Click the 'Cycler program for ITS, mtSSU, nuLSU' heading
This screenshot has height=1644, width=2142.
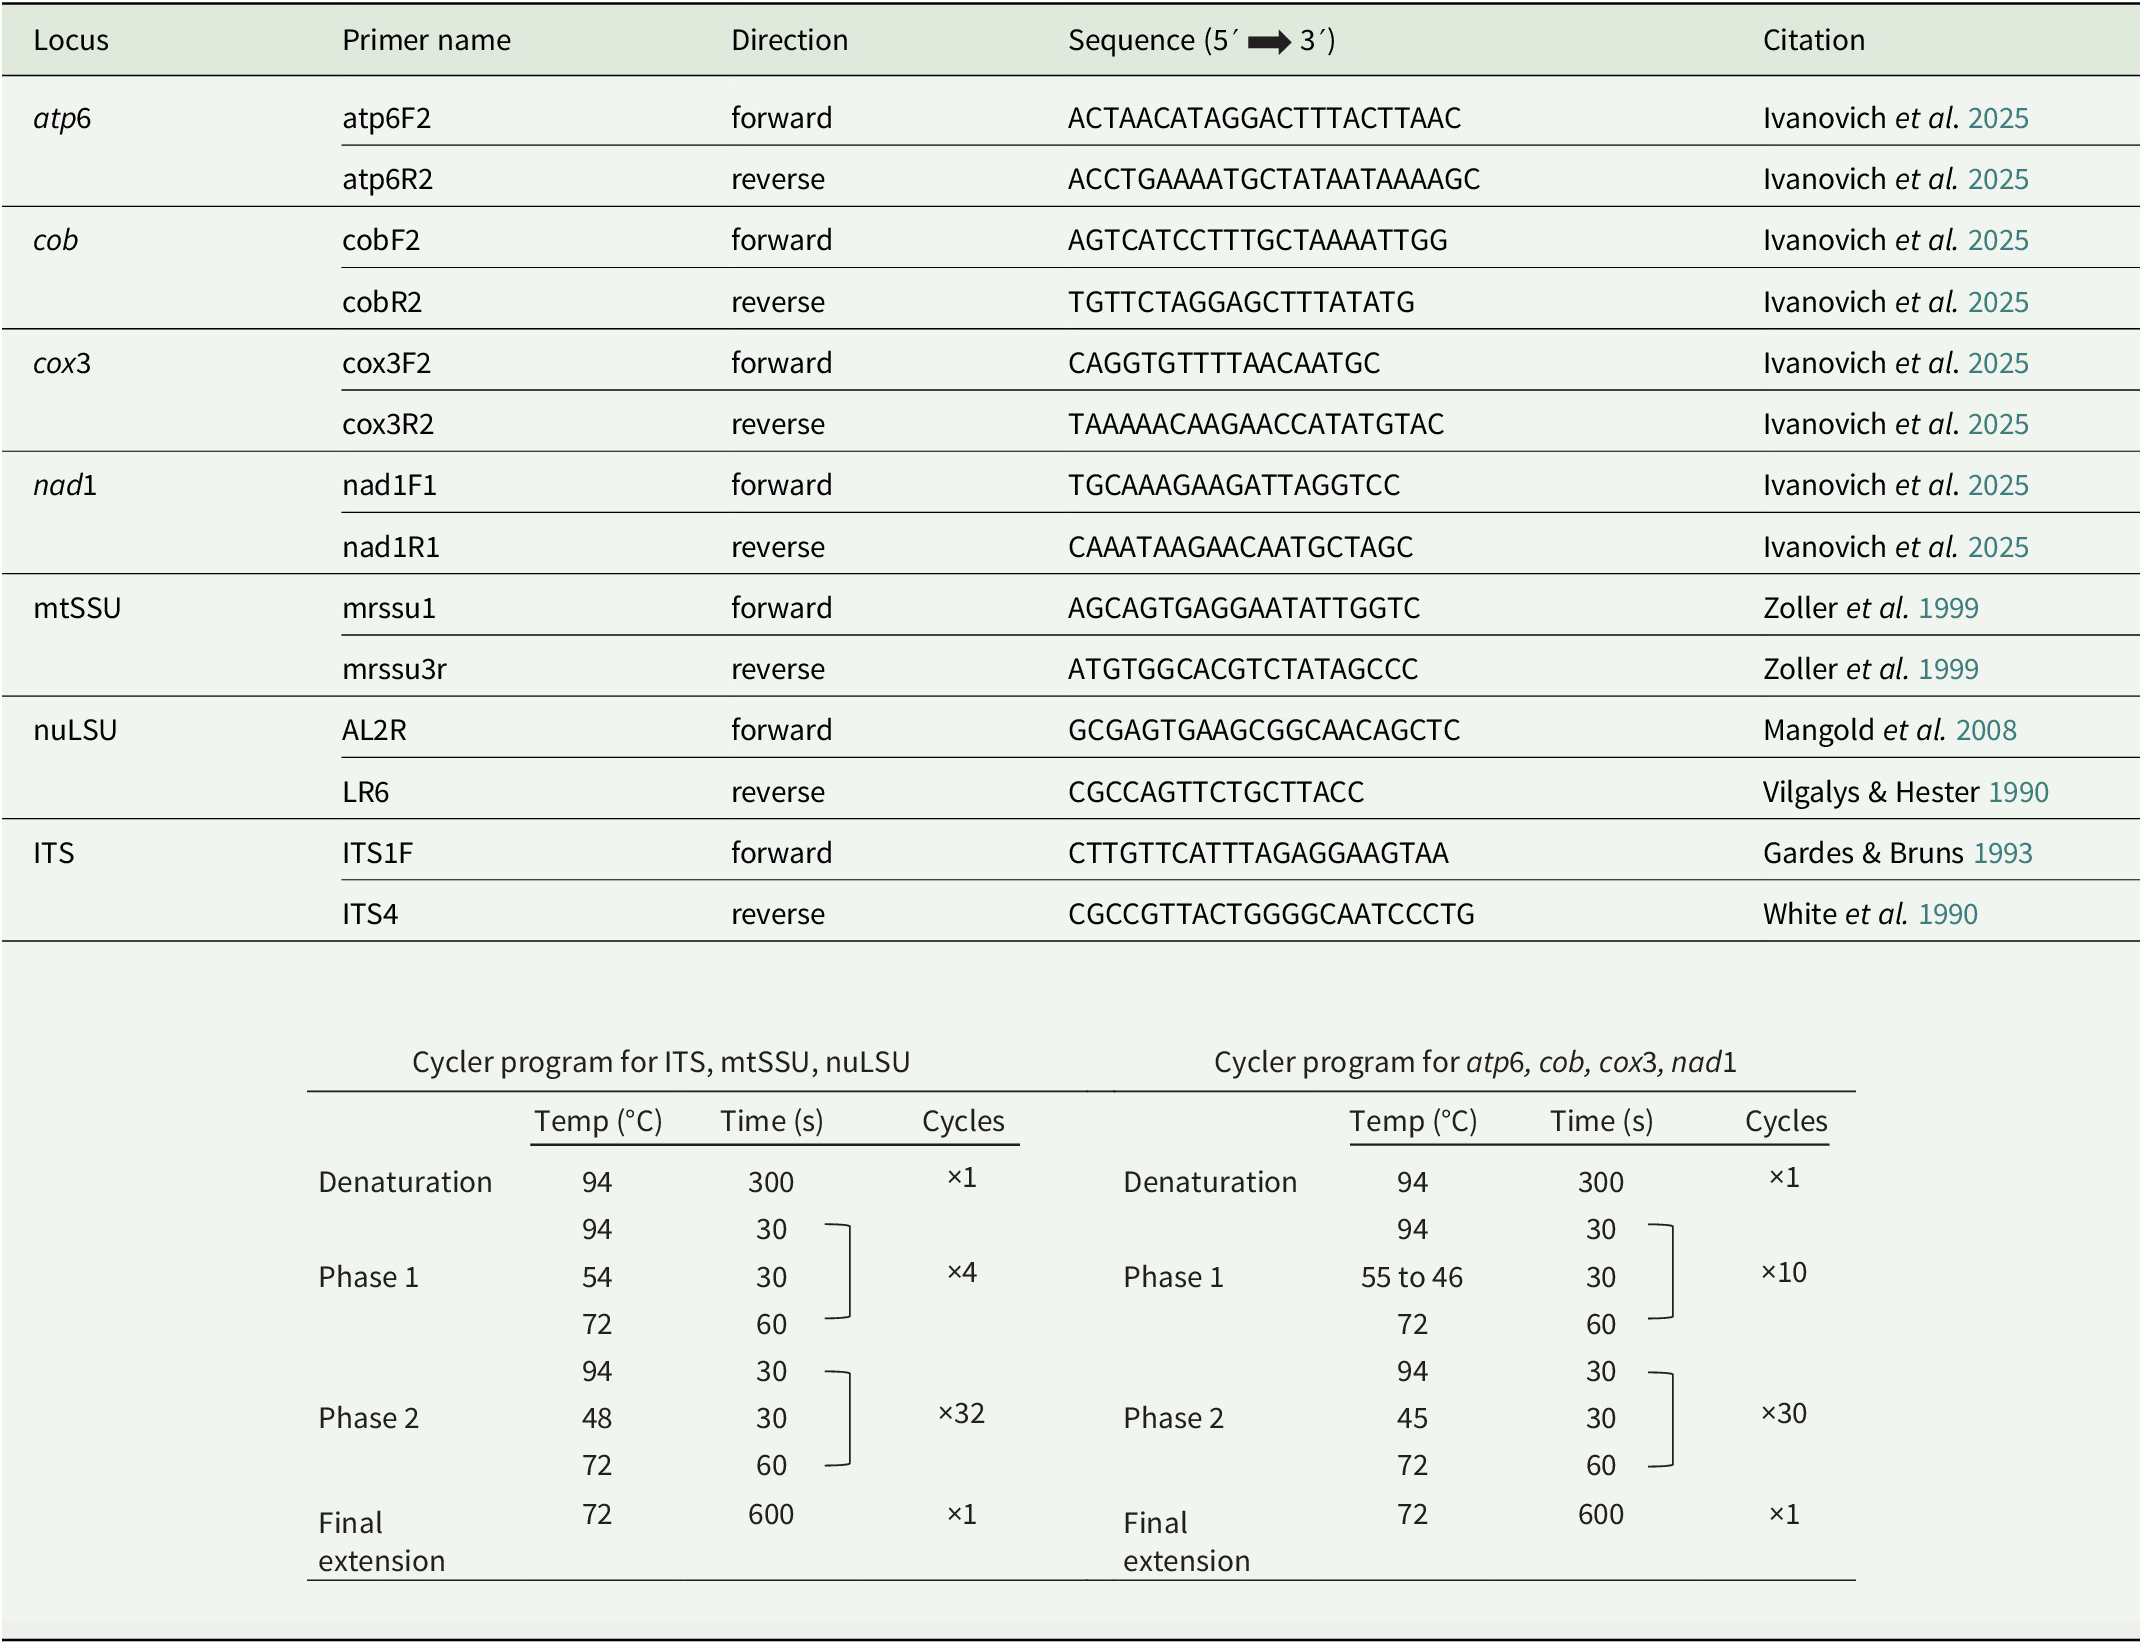(661, 1062)
